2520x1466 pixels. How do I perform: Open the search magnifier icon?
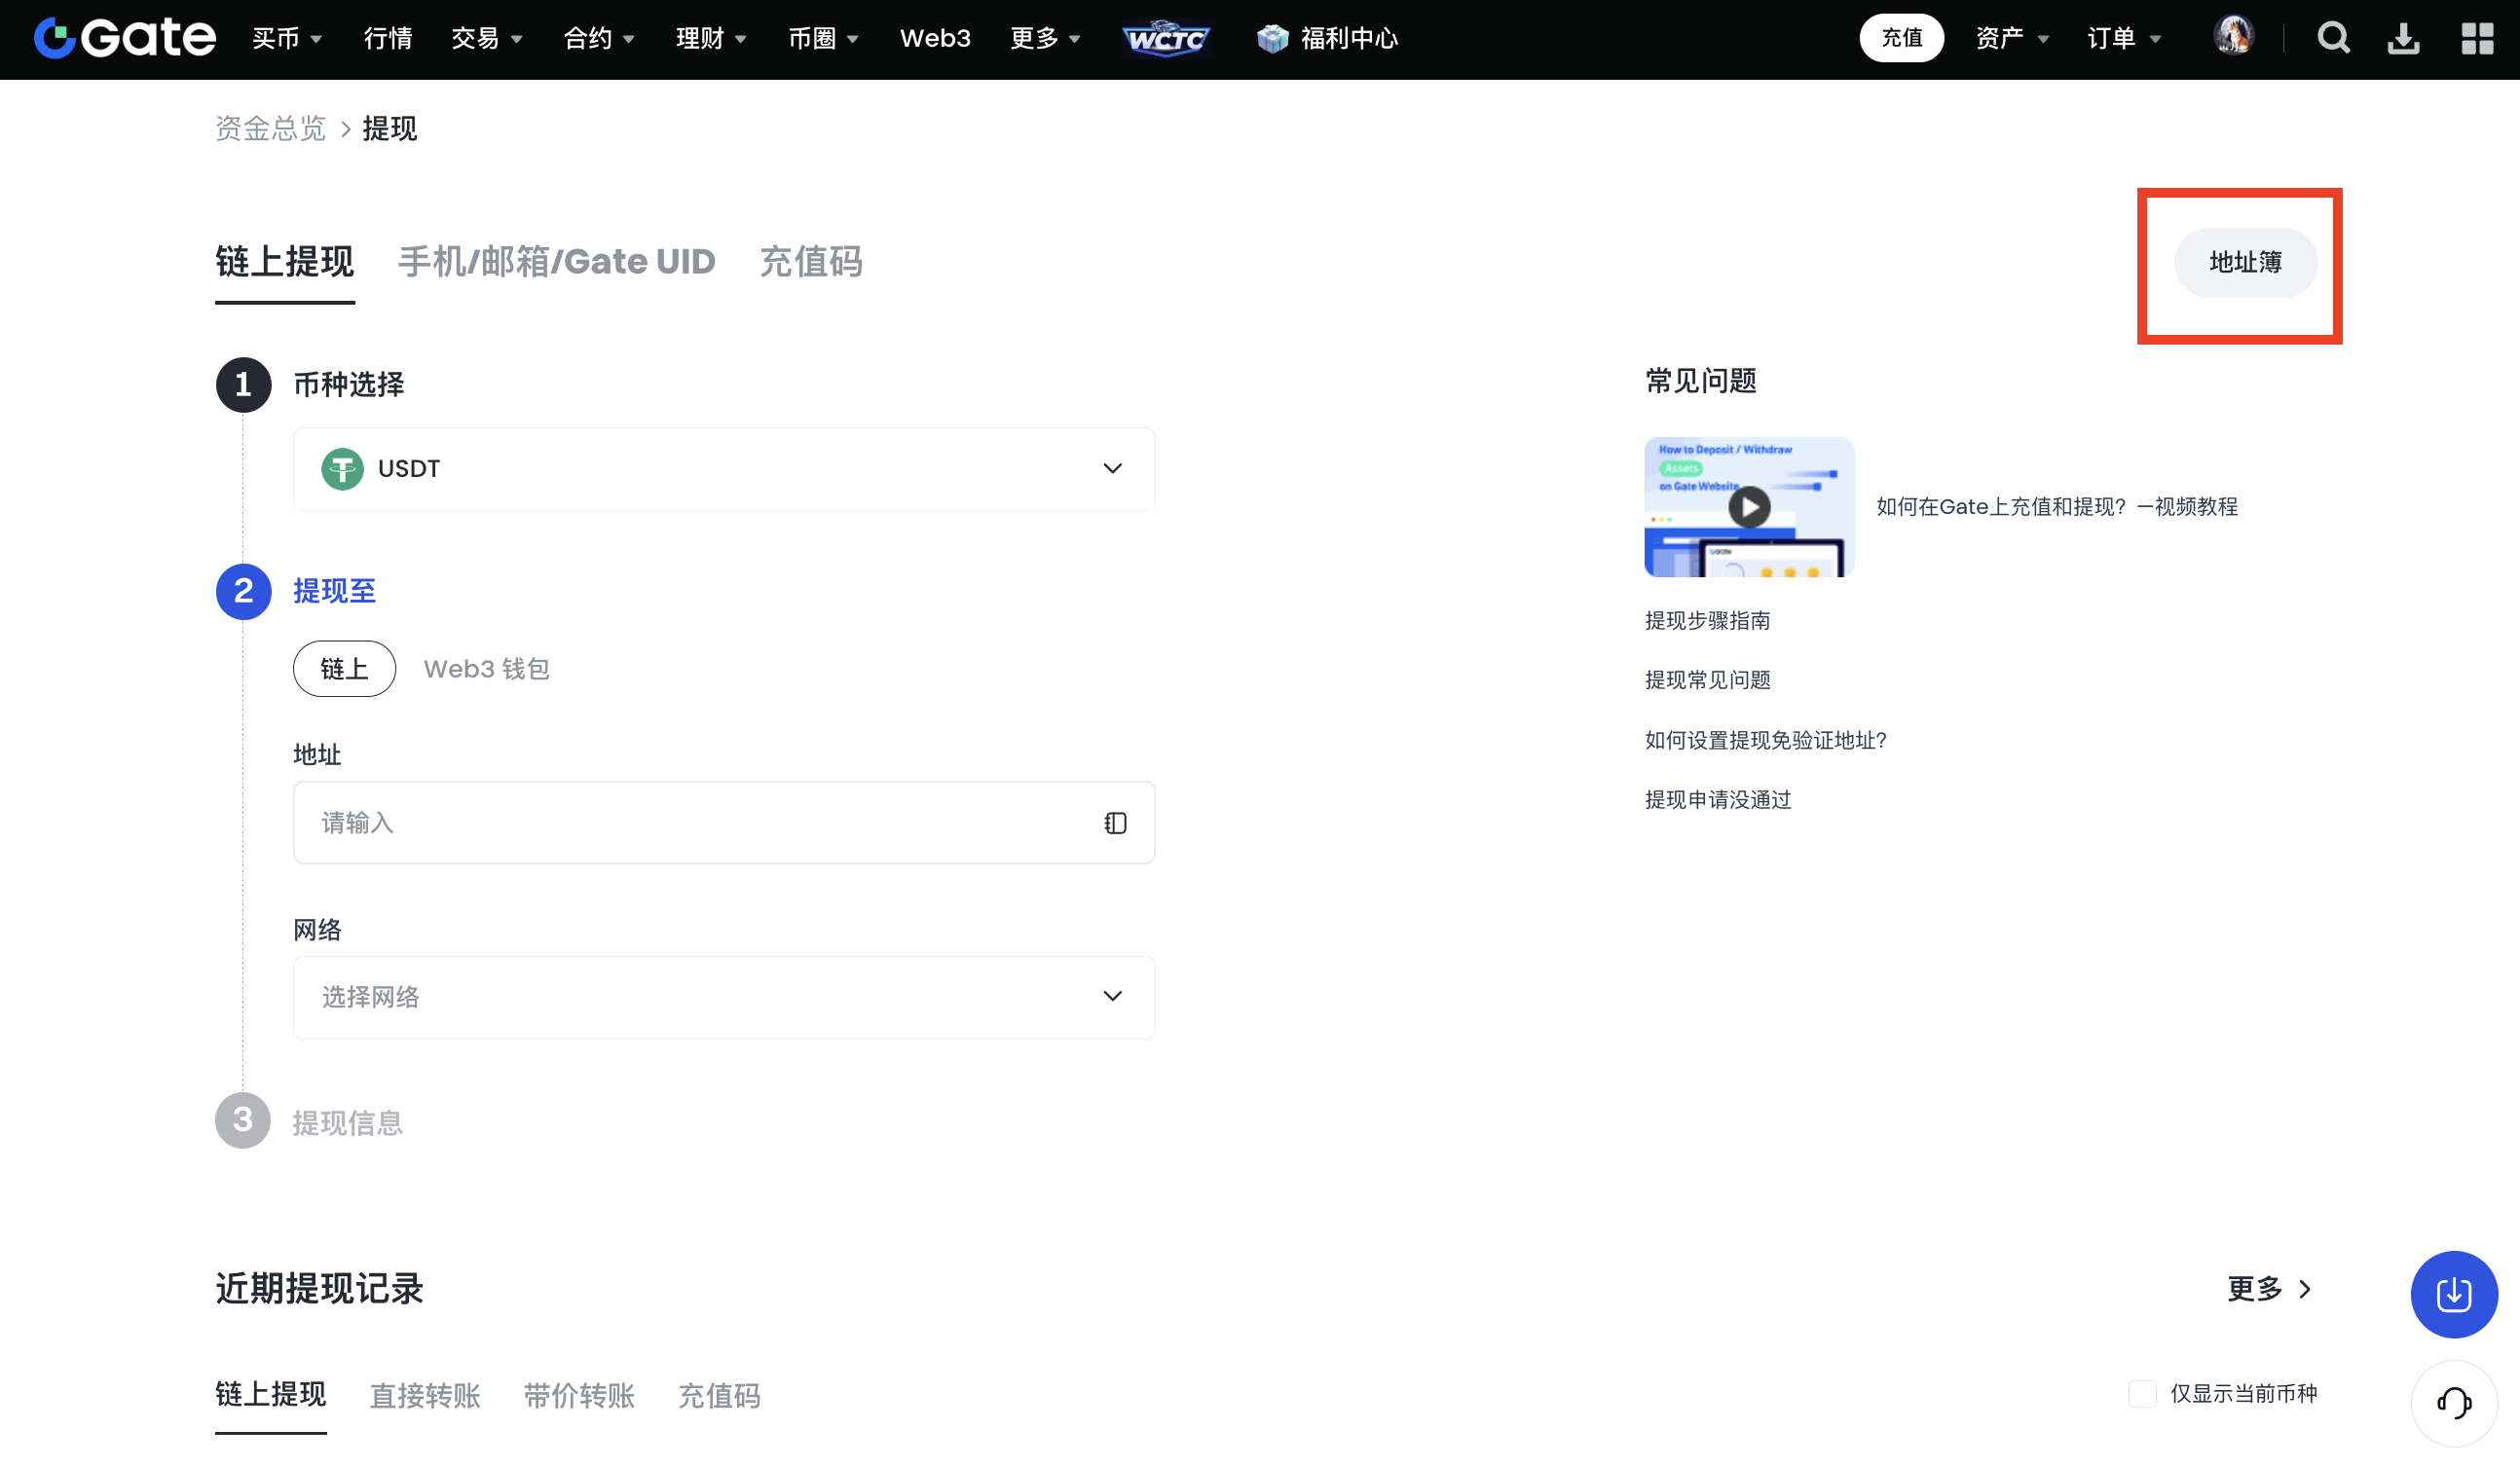(2332, 38)
